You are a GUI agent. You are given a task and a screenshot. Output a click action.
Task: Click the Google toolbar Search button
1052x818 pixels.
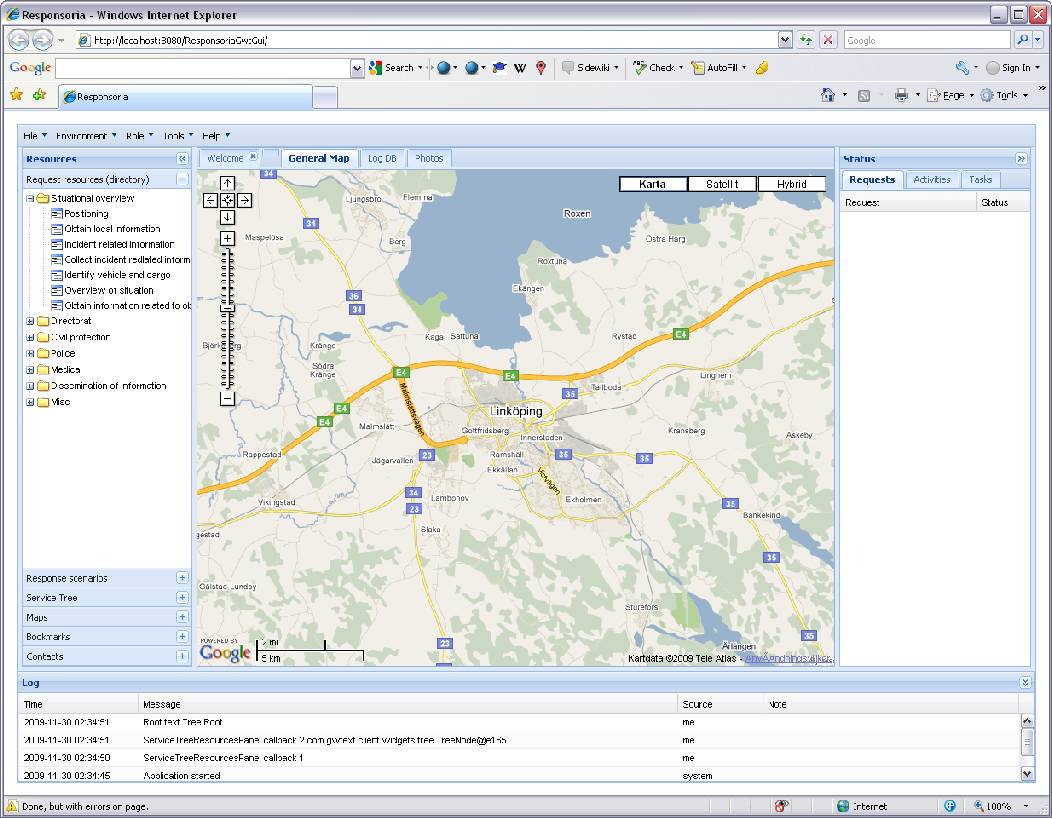coord(396,68)
